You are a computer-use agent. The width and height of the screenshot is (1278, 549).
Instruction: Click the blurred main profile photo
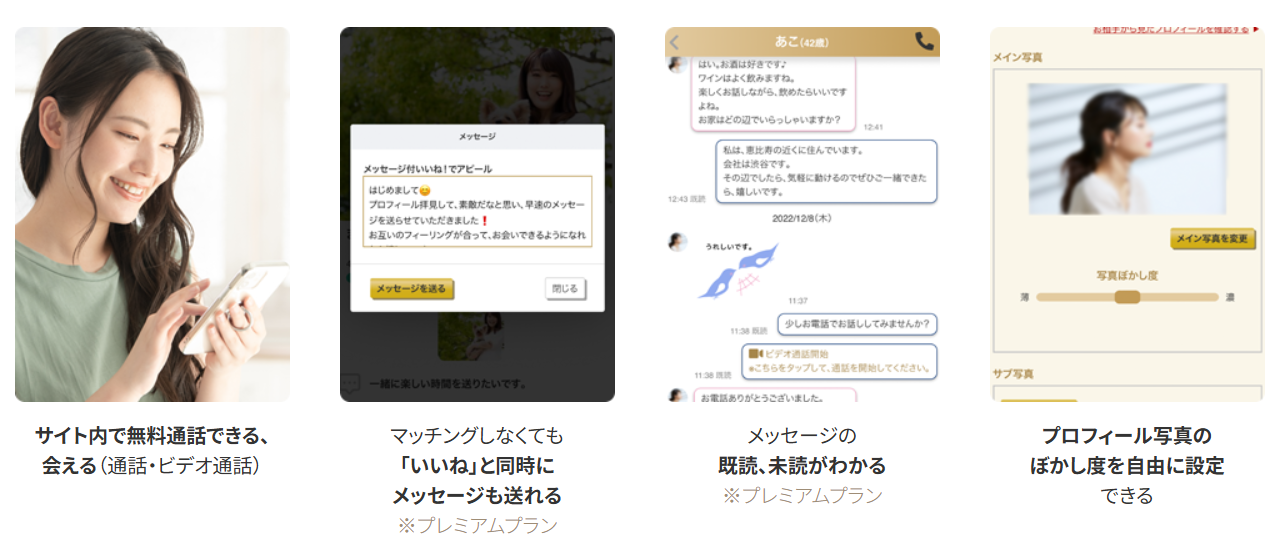1127,149
